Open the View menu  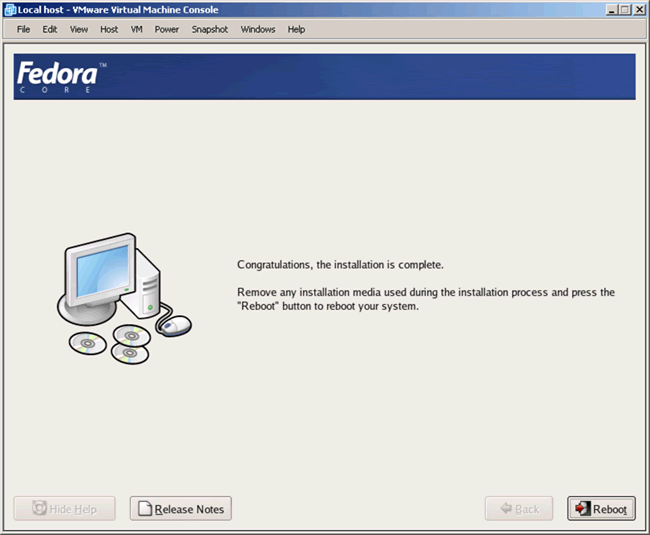coord(79,29)
